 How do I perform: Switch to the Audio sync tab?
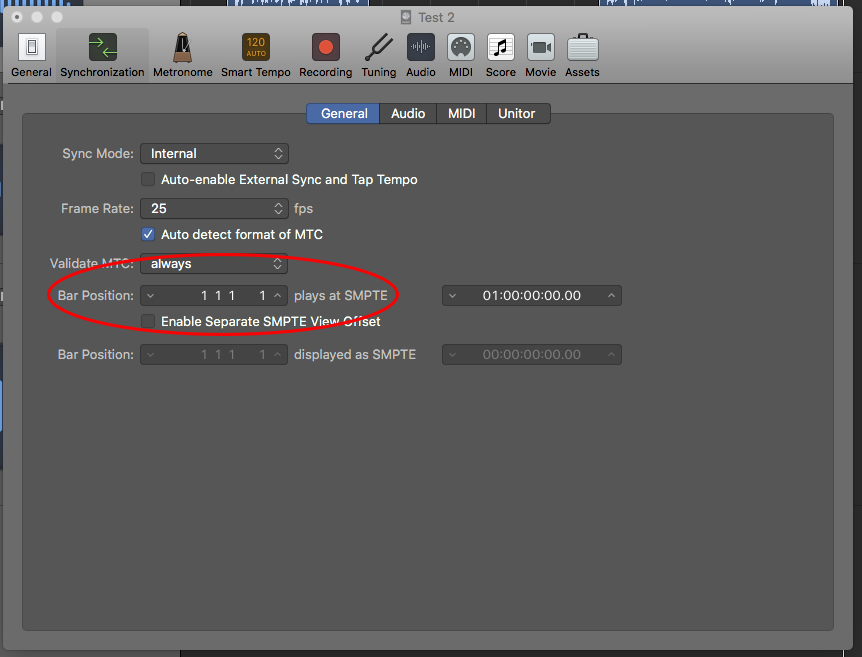[x=408, y=114]
